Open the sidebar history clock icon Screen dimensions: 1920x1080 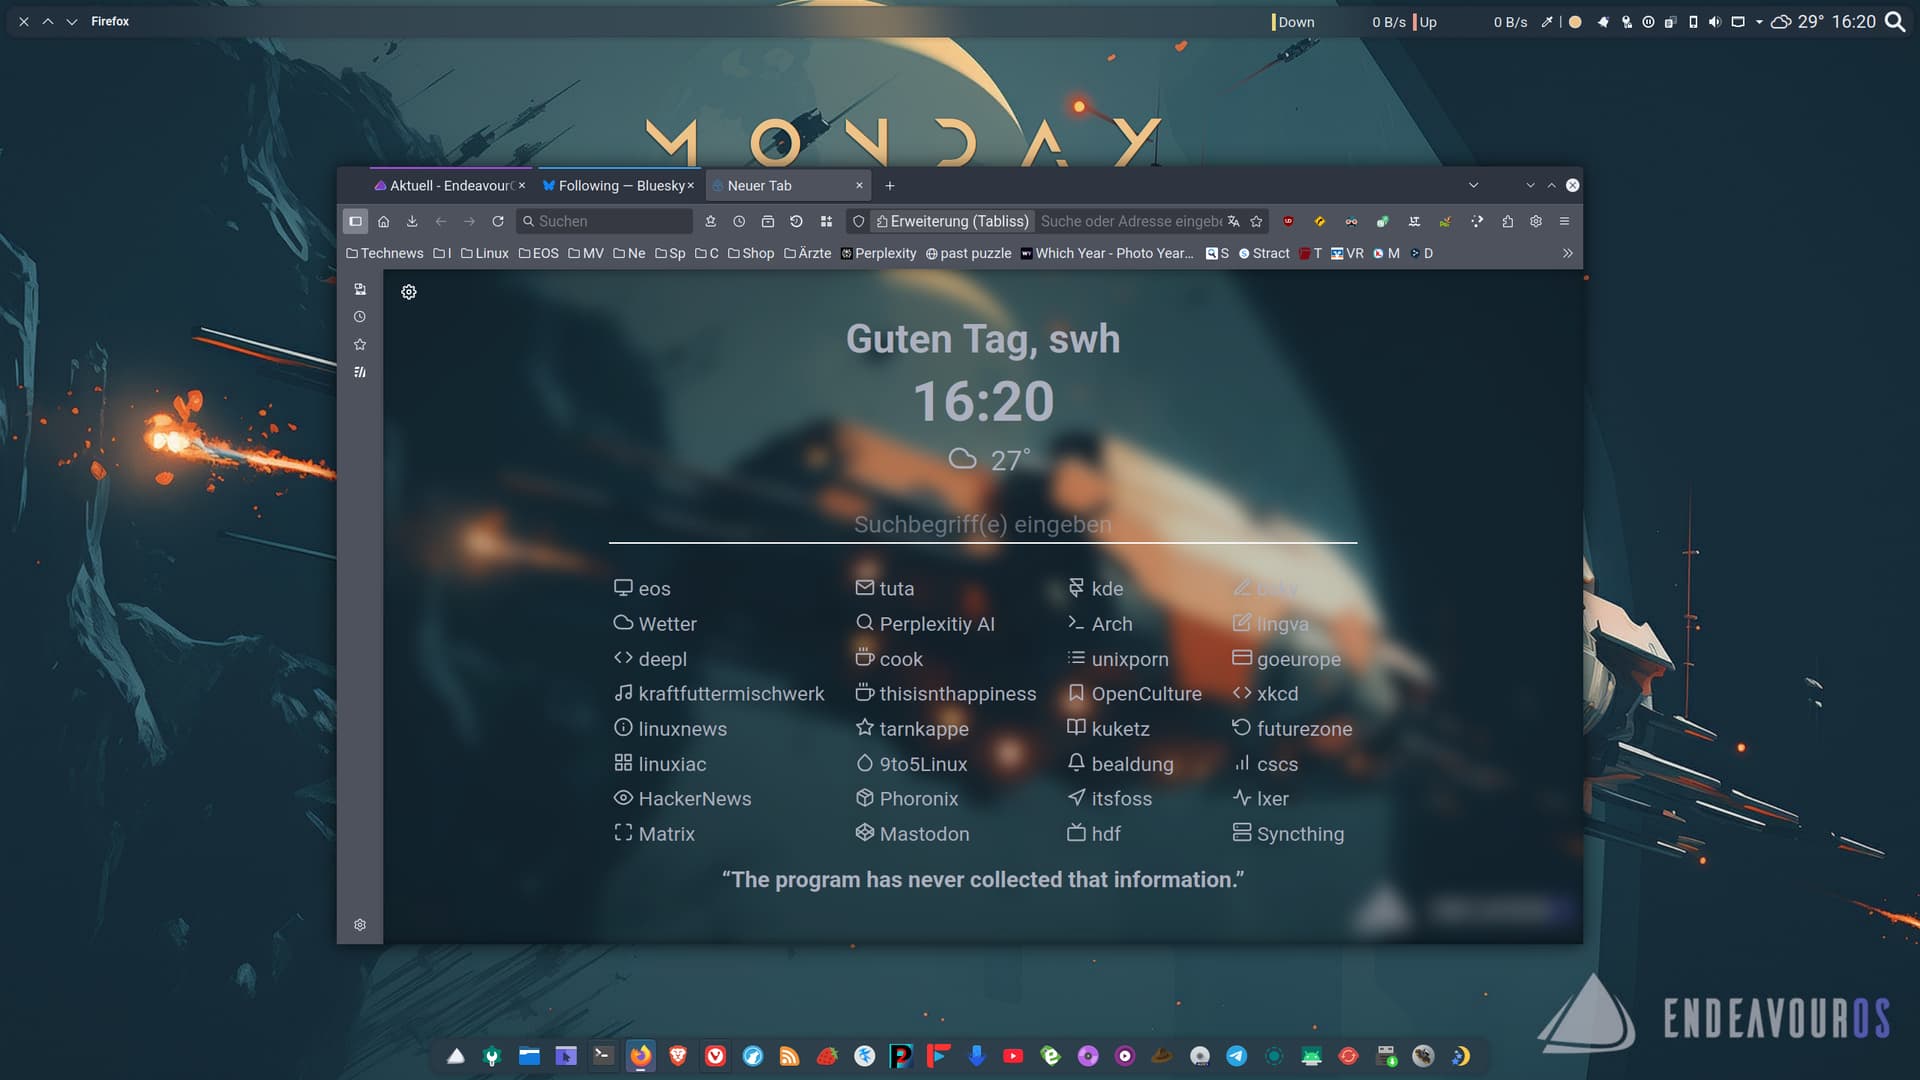point(360,317)
